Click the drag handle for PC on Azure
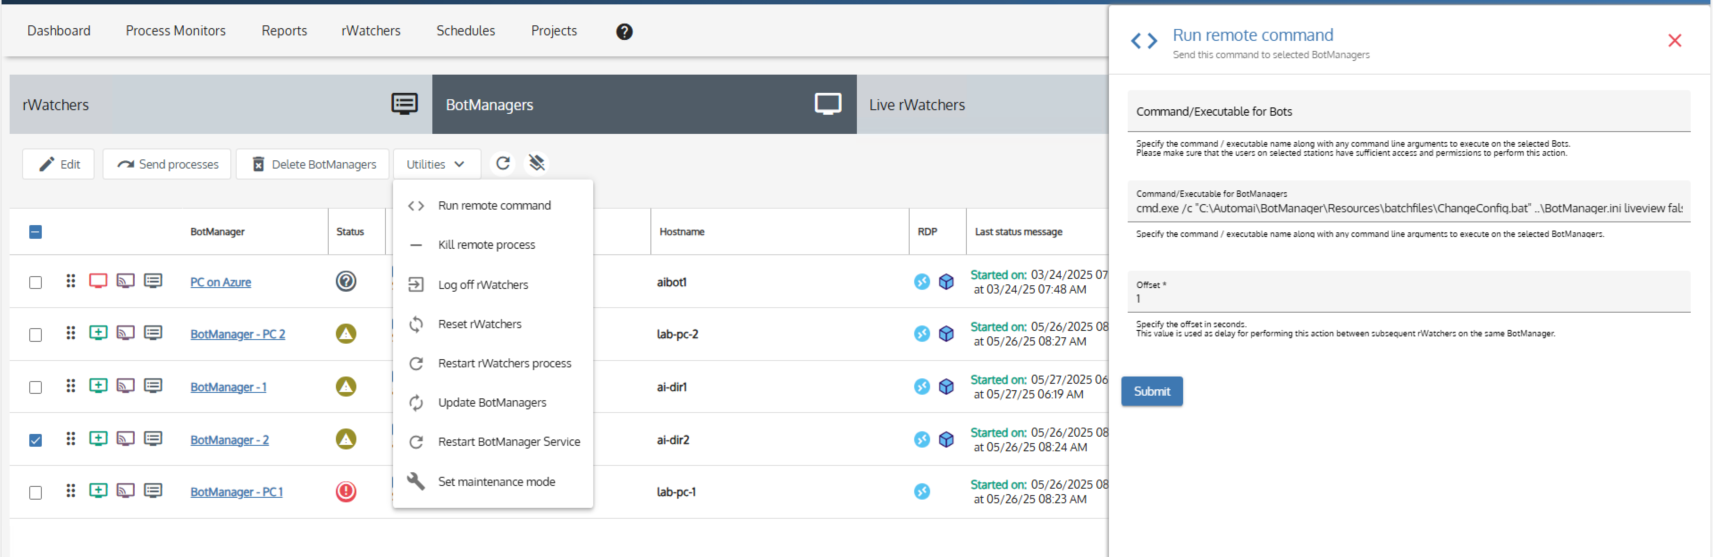Screen dimensions: 1713x557 (x=70, y=281)
